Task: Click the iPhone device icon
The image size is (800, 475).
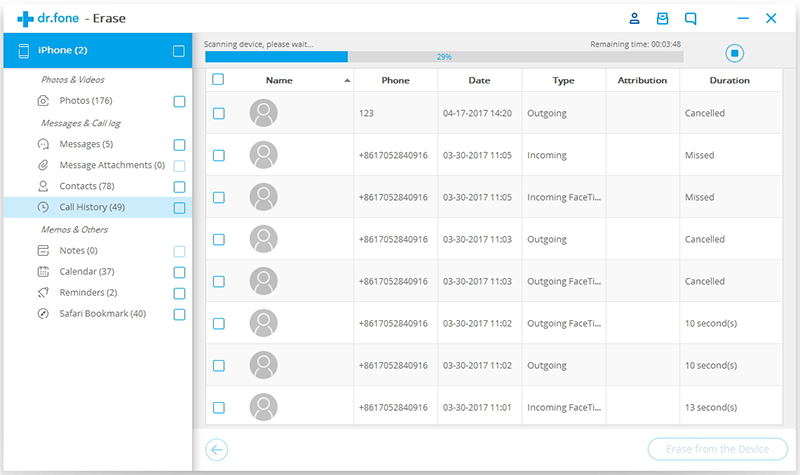Action: coord(23,51)
